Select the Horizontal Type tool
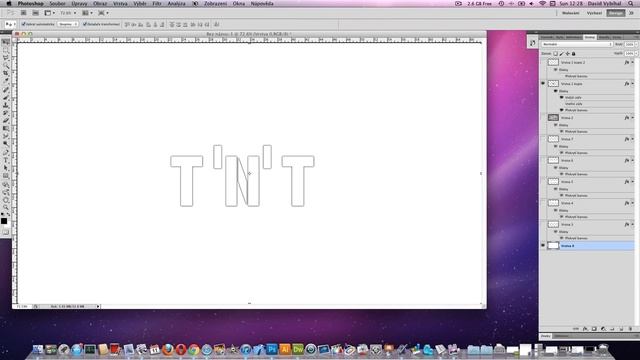This screenshot has height=360, width=640. click(x=6, y=160)
